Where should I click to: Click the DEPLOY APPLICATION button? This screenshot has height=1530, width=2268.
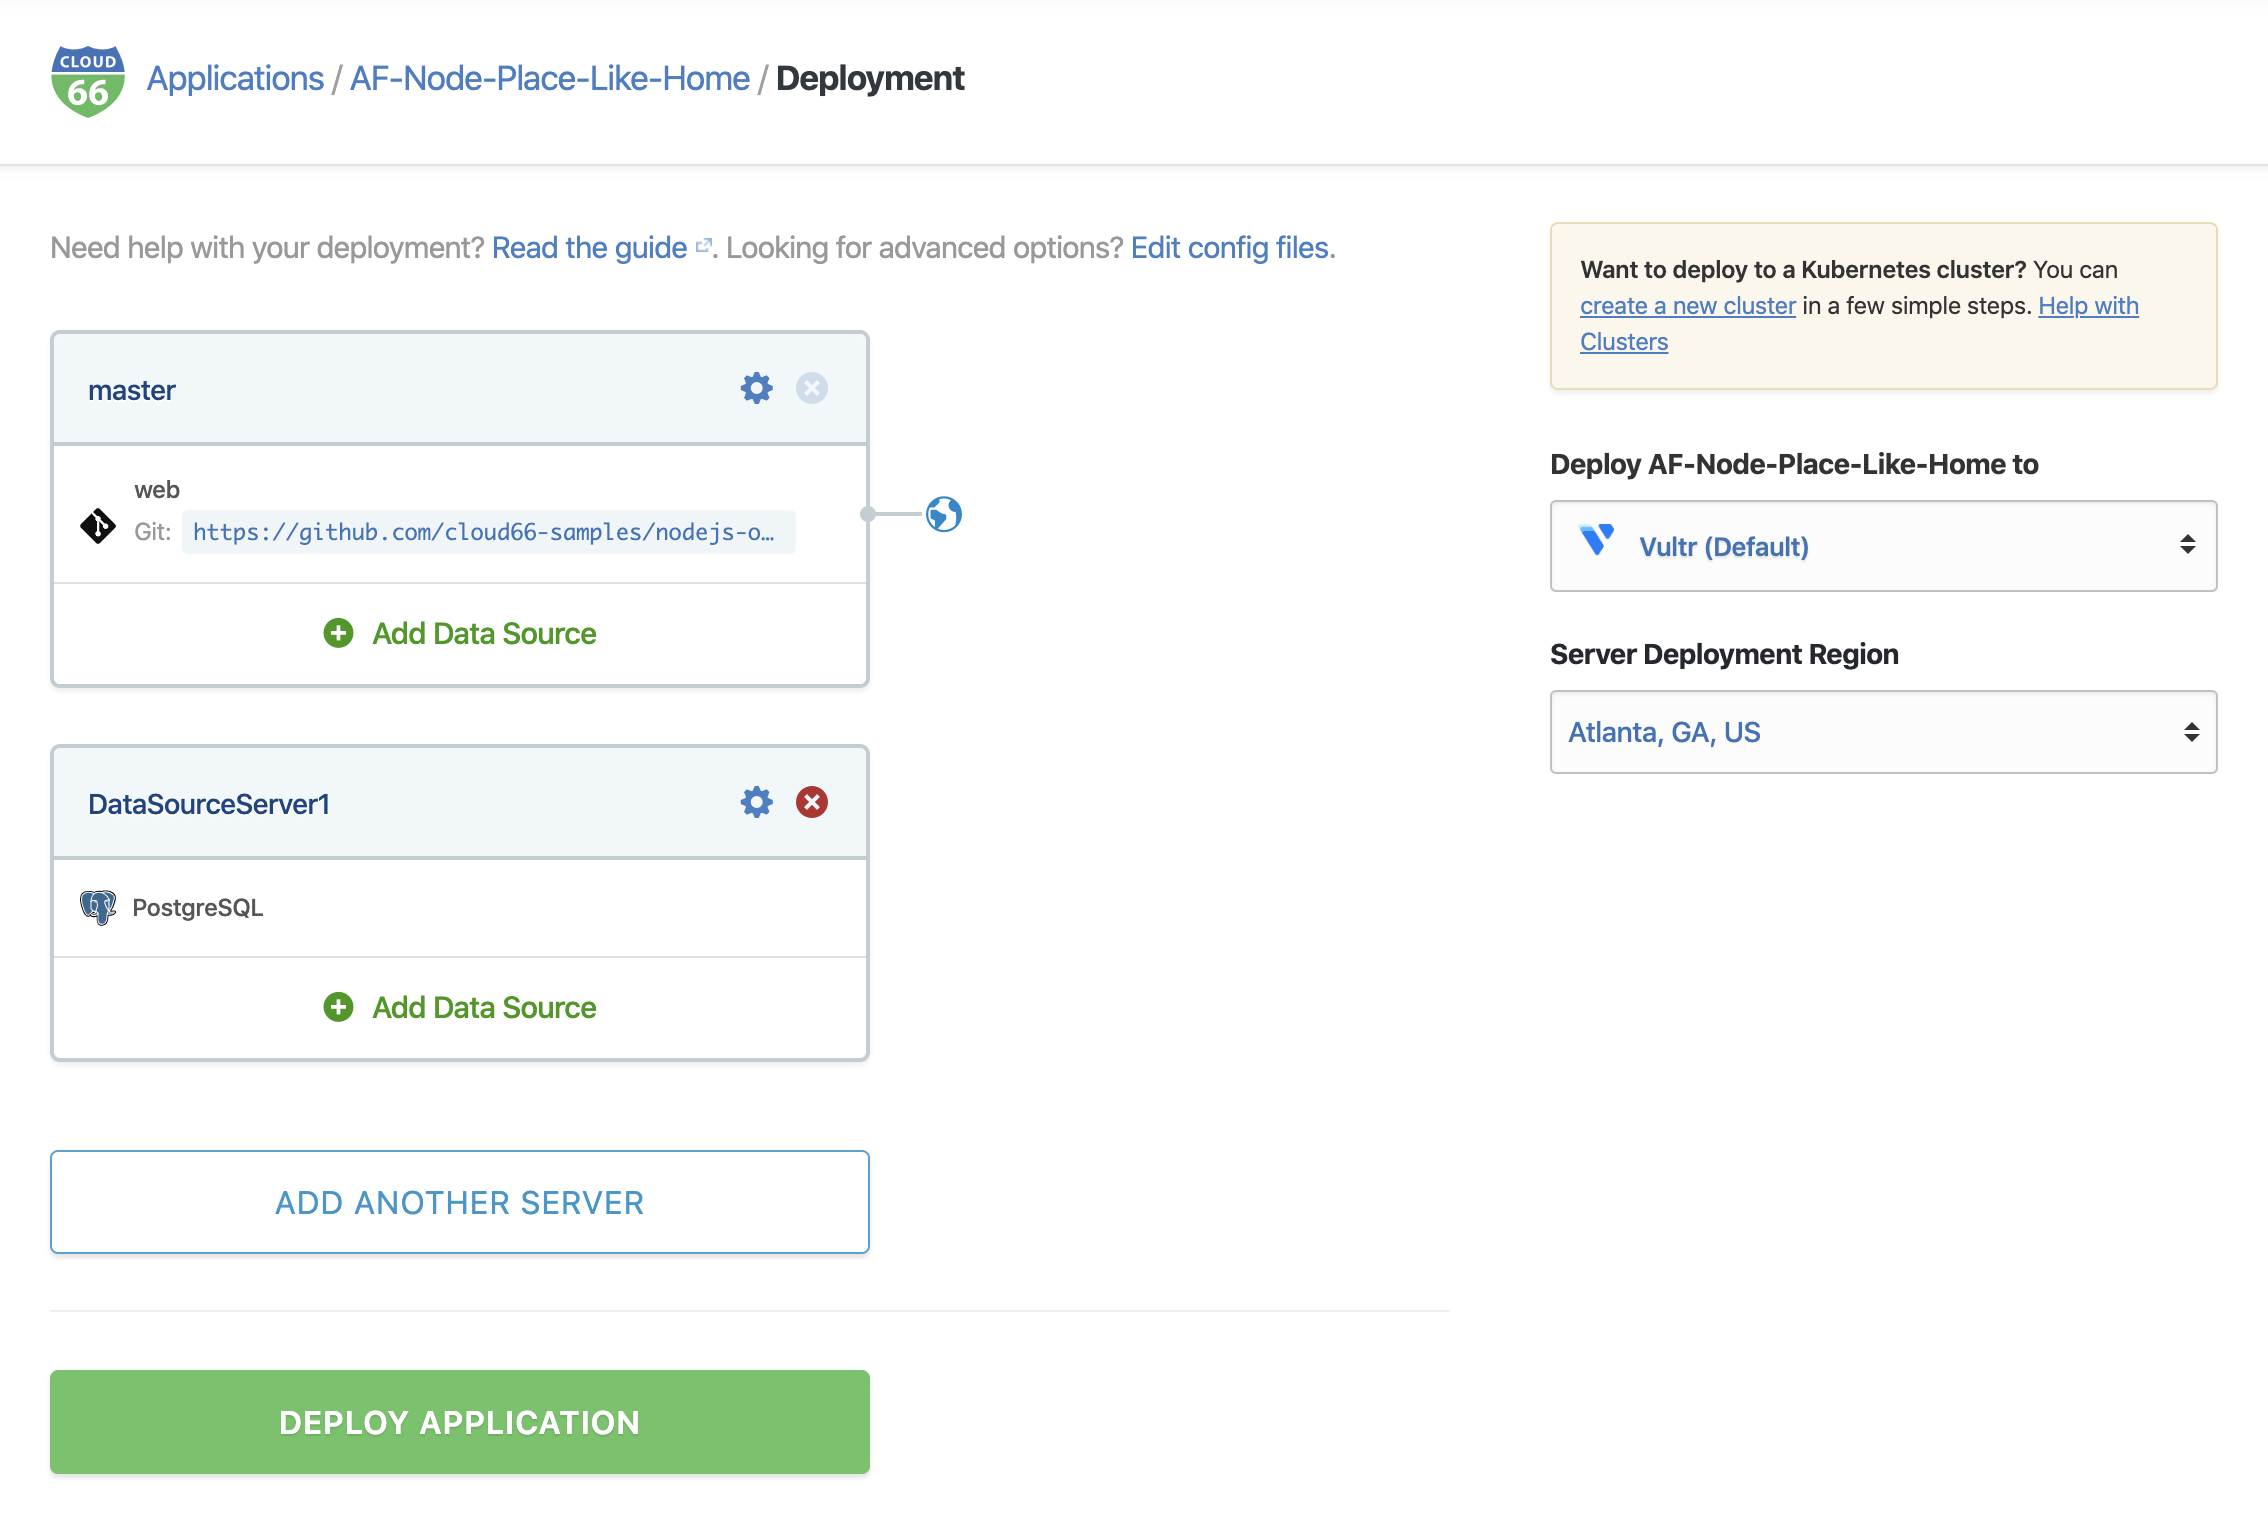459,1421
